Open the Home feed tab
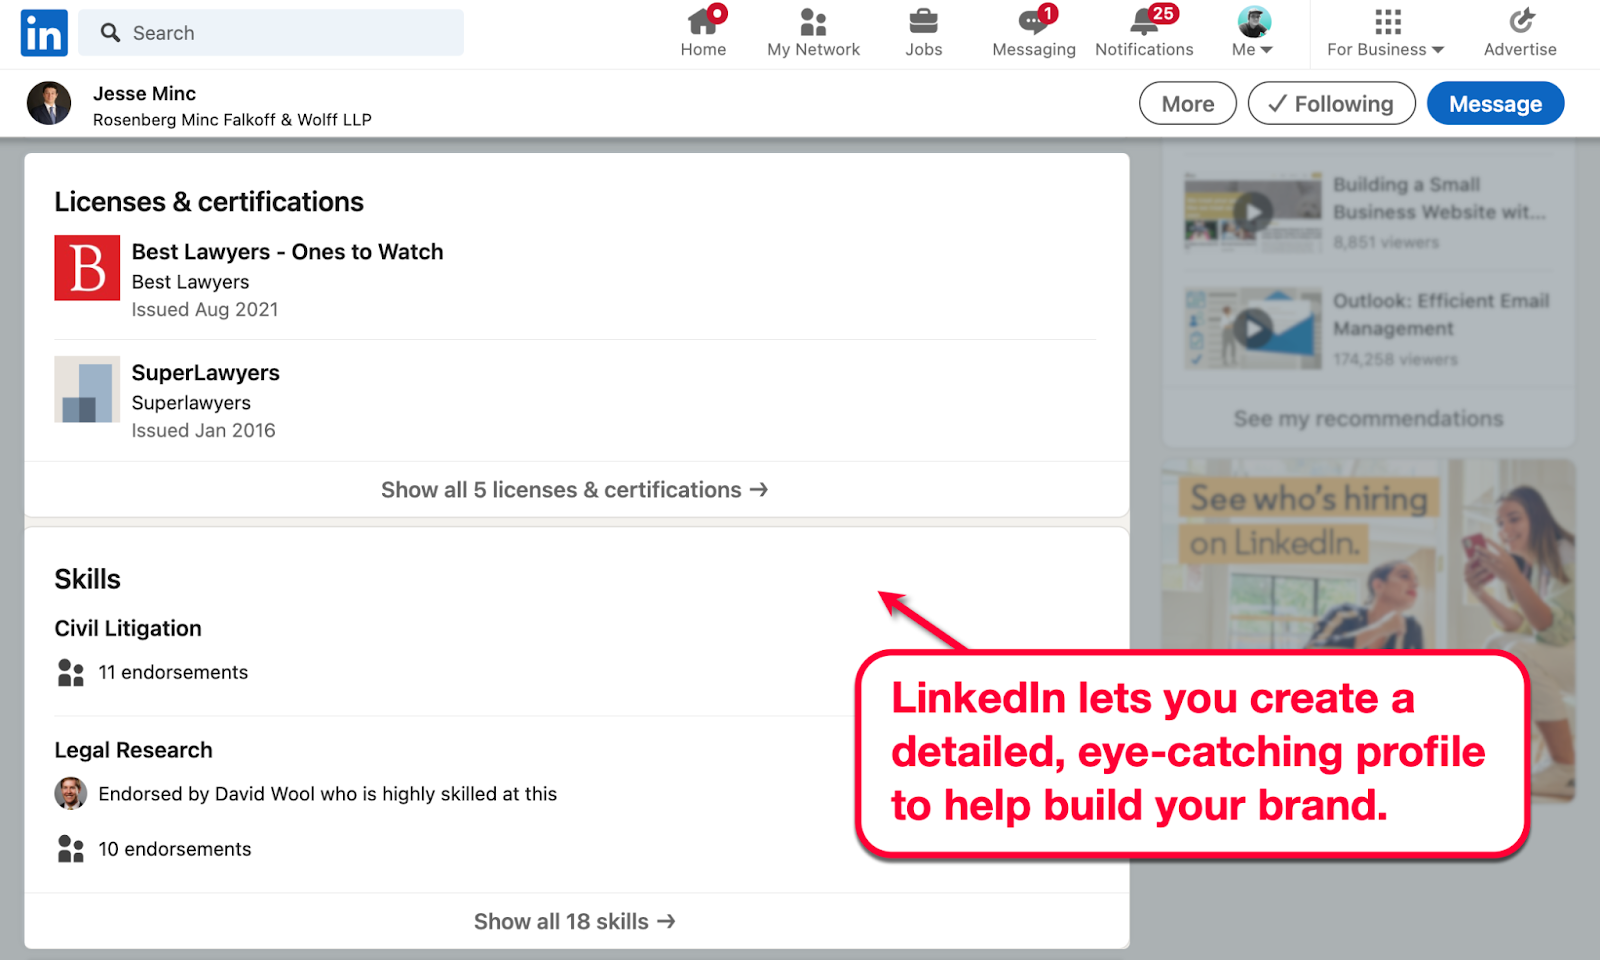 point(703,33)
